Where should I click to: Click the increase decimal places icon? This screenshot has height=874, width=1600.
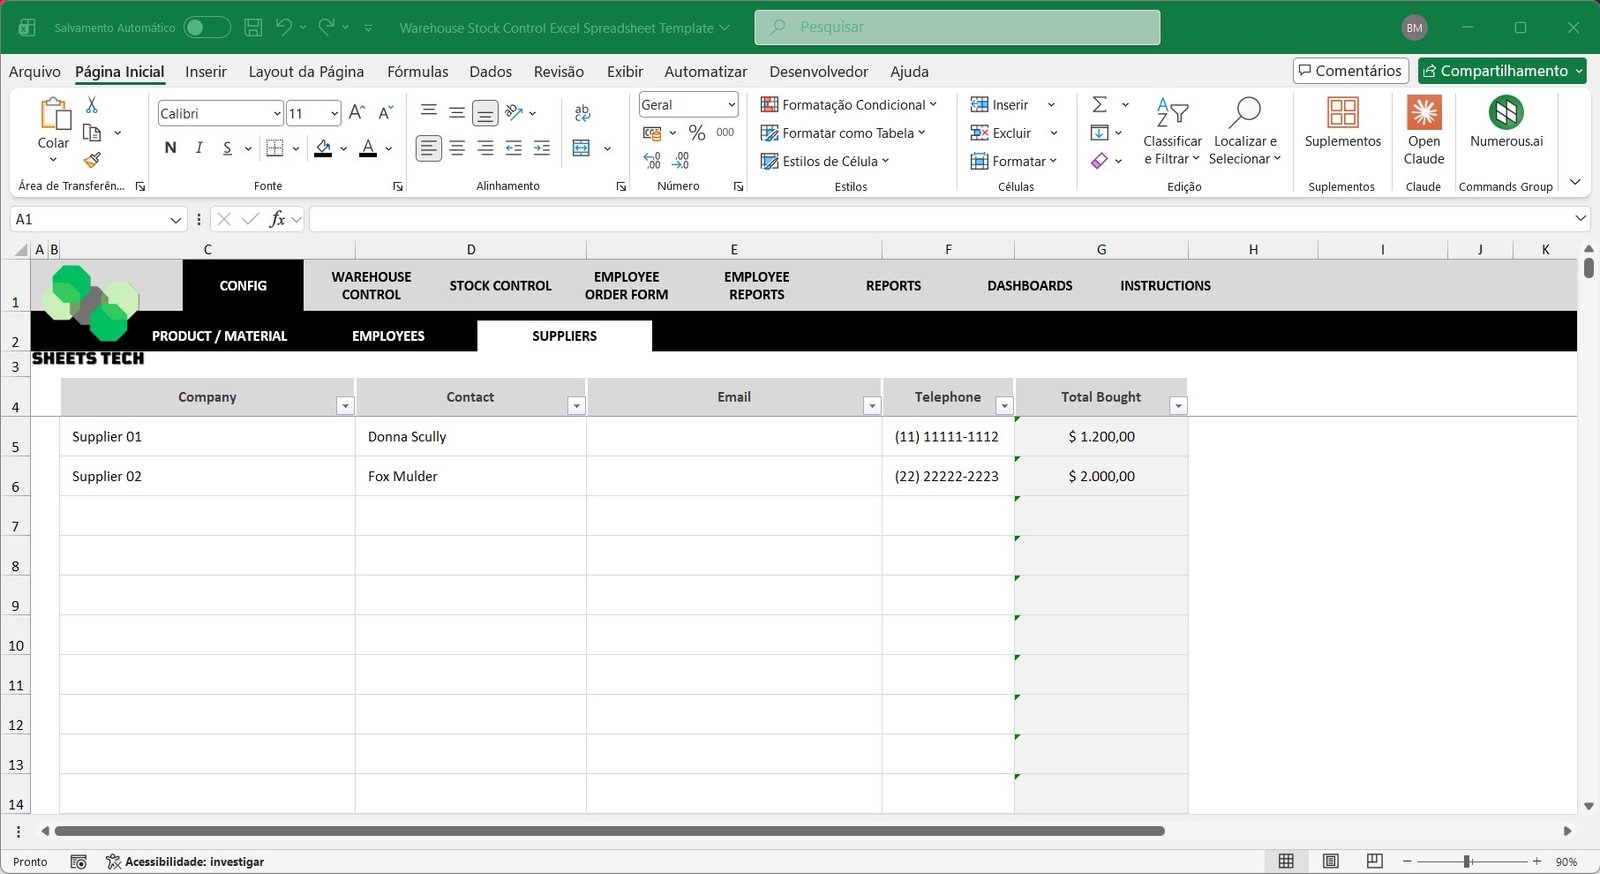tap(652, 160)
